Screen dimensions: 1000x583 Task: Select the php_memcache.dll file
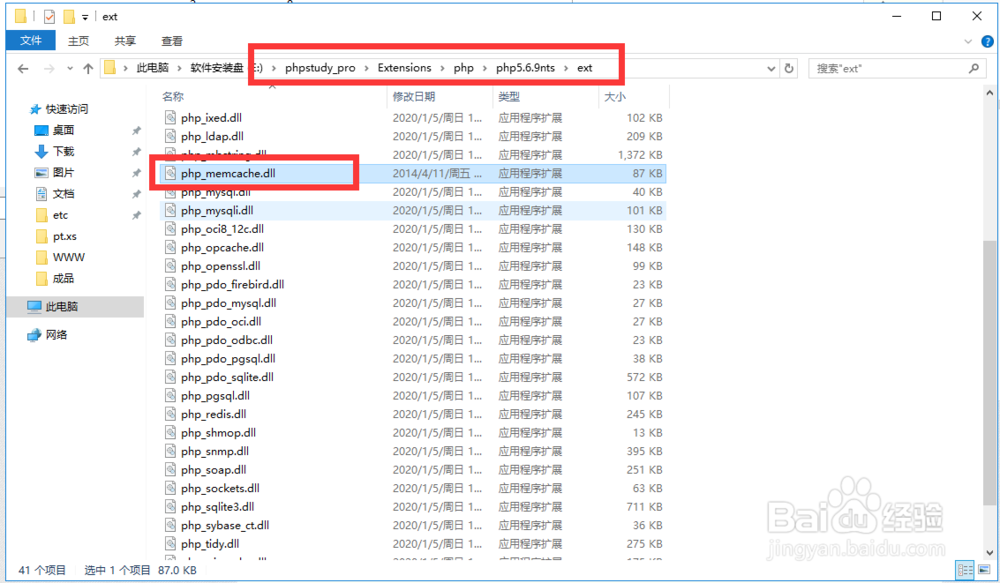pos(413,173)
